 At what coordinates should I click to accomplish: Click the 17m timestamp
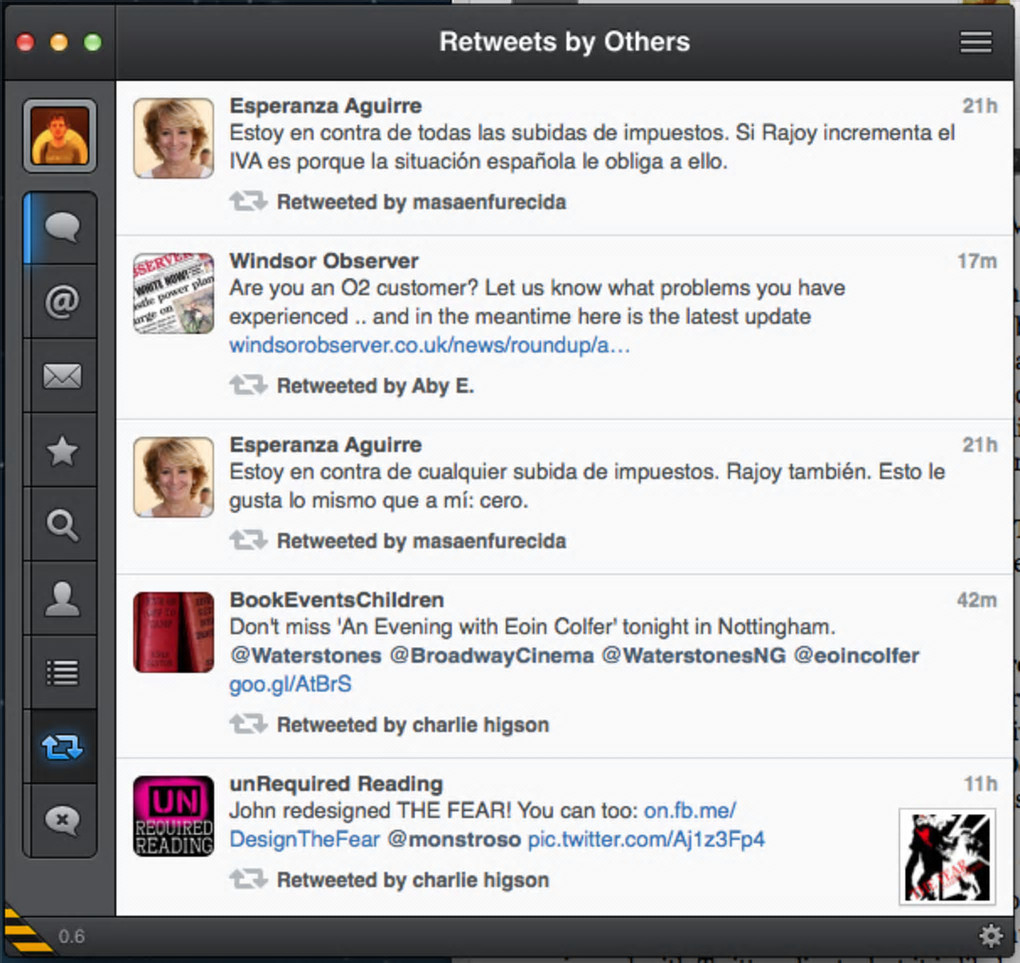[976, 261]
